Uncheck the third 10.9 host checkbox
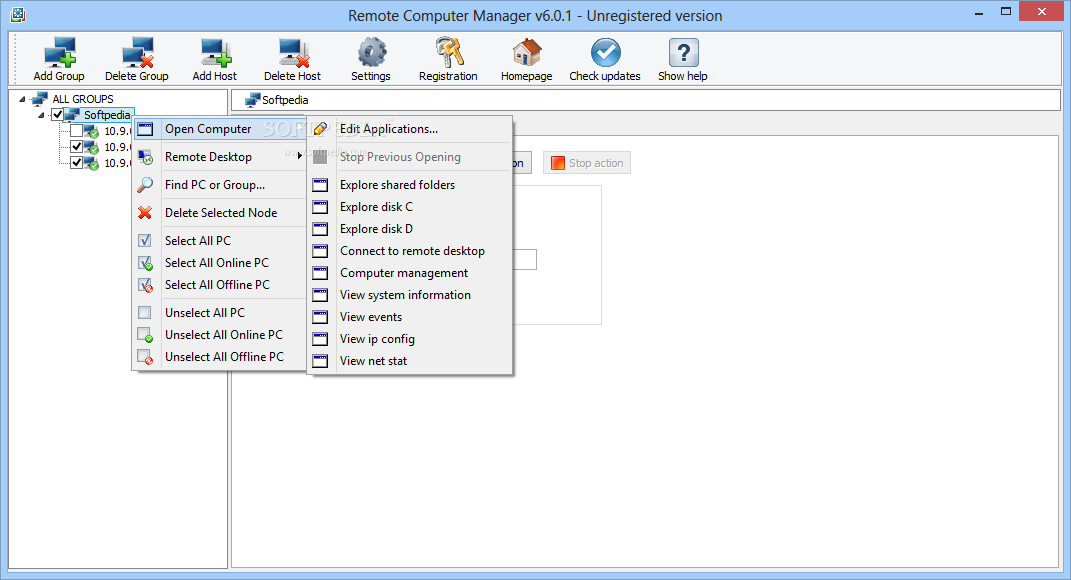This screenshot has height=580, width=1071. tap(76, 163)
